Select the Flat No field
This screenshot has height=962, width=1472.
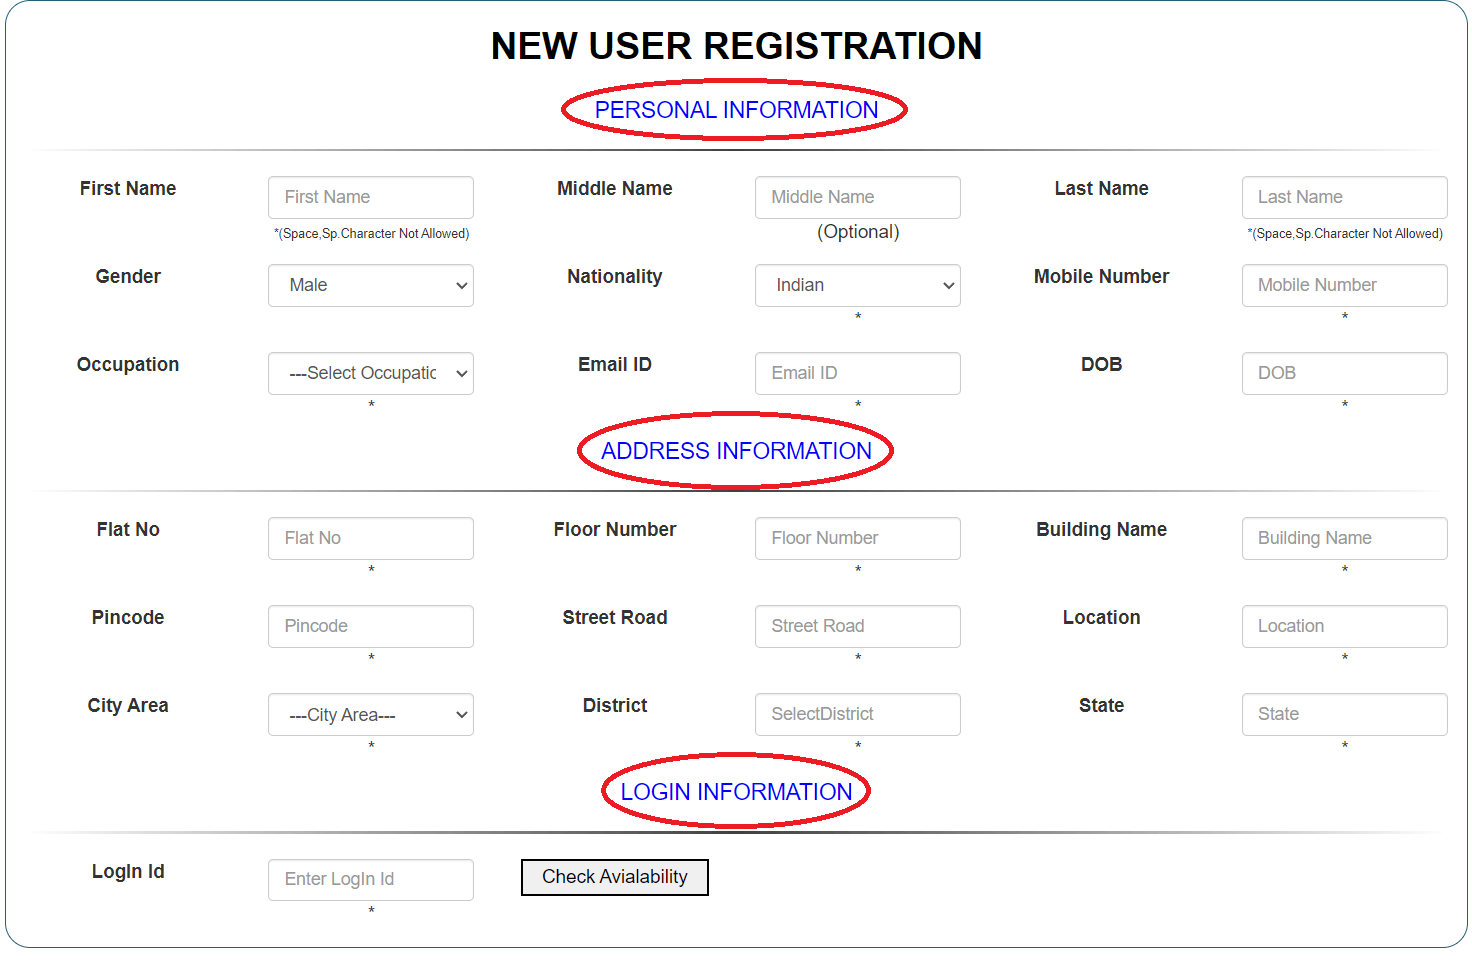(370, 538)
